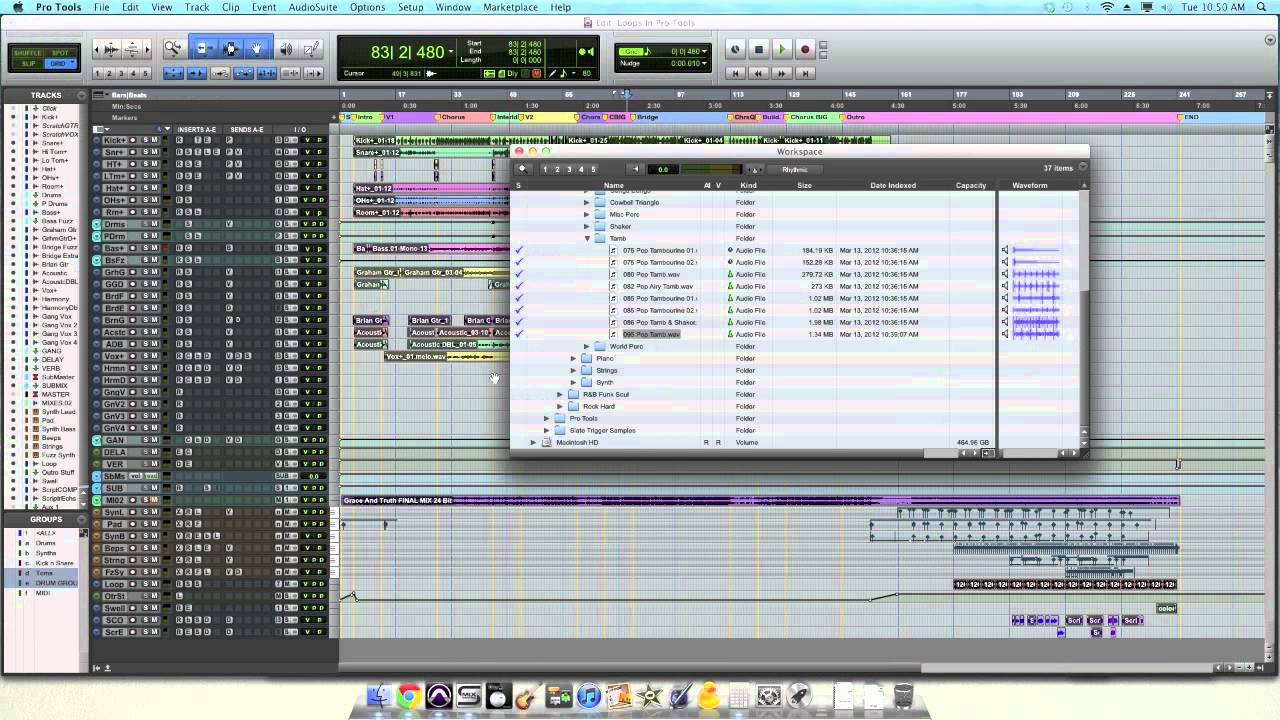Screen dimensions: 1280x720
Task: Open the Rhythmic elastic audio selector
Action: pyautogui.click(x=795, y=169)
